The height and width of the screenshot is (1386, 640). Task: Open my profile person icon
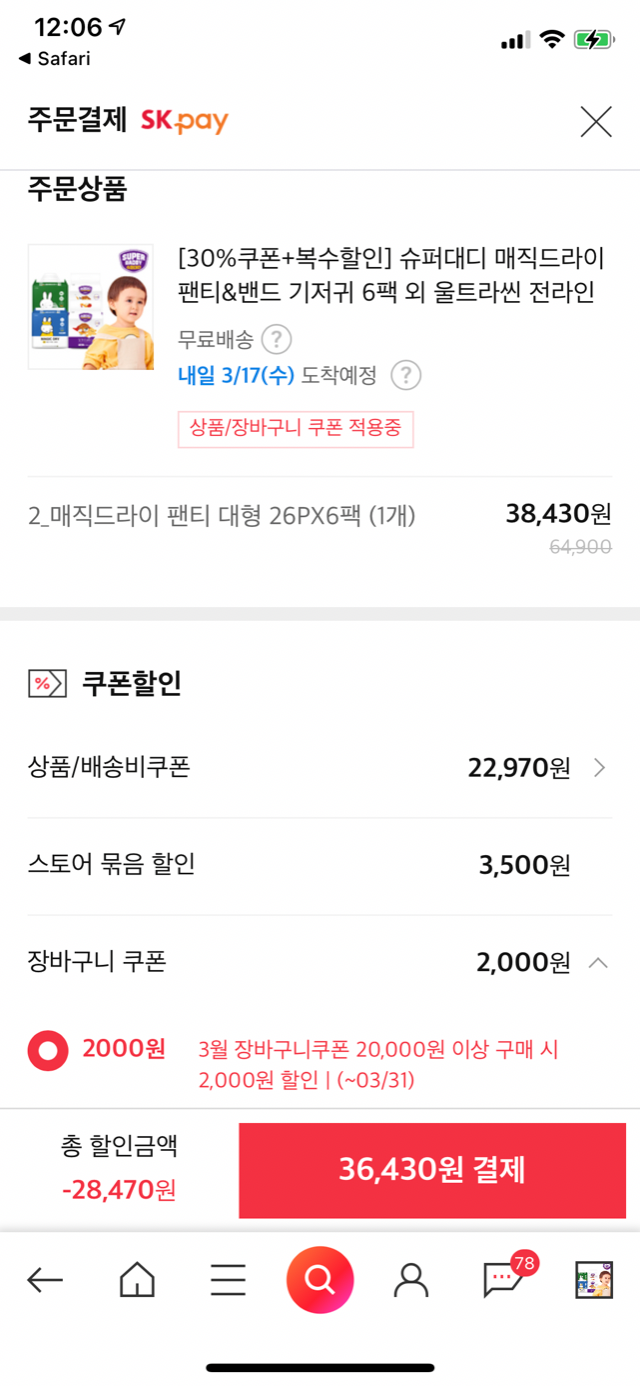[411, 1279]
